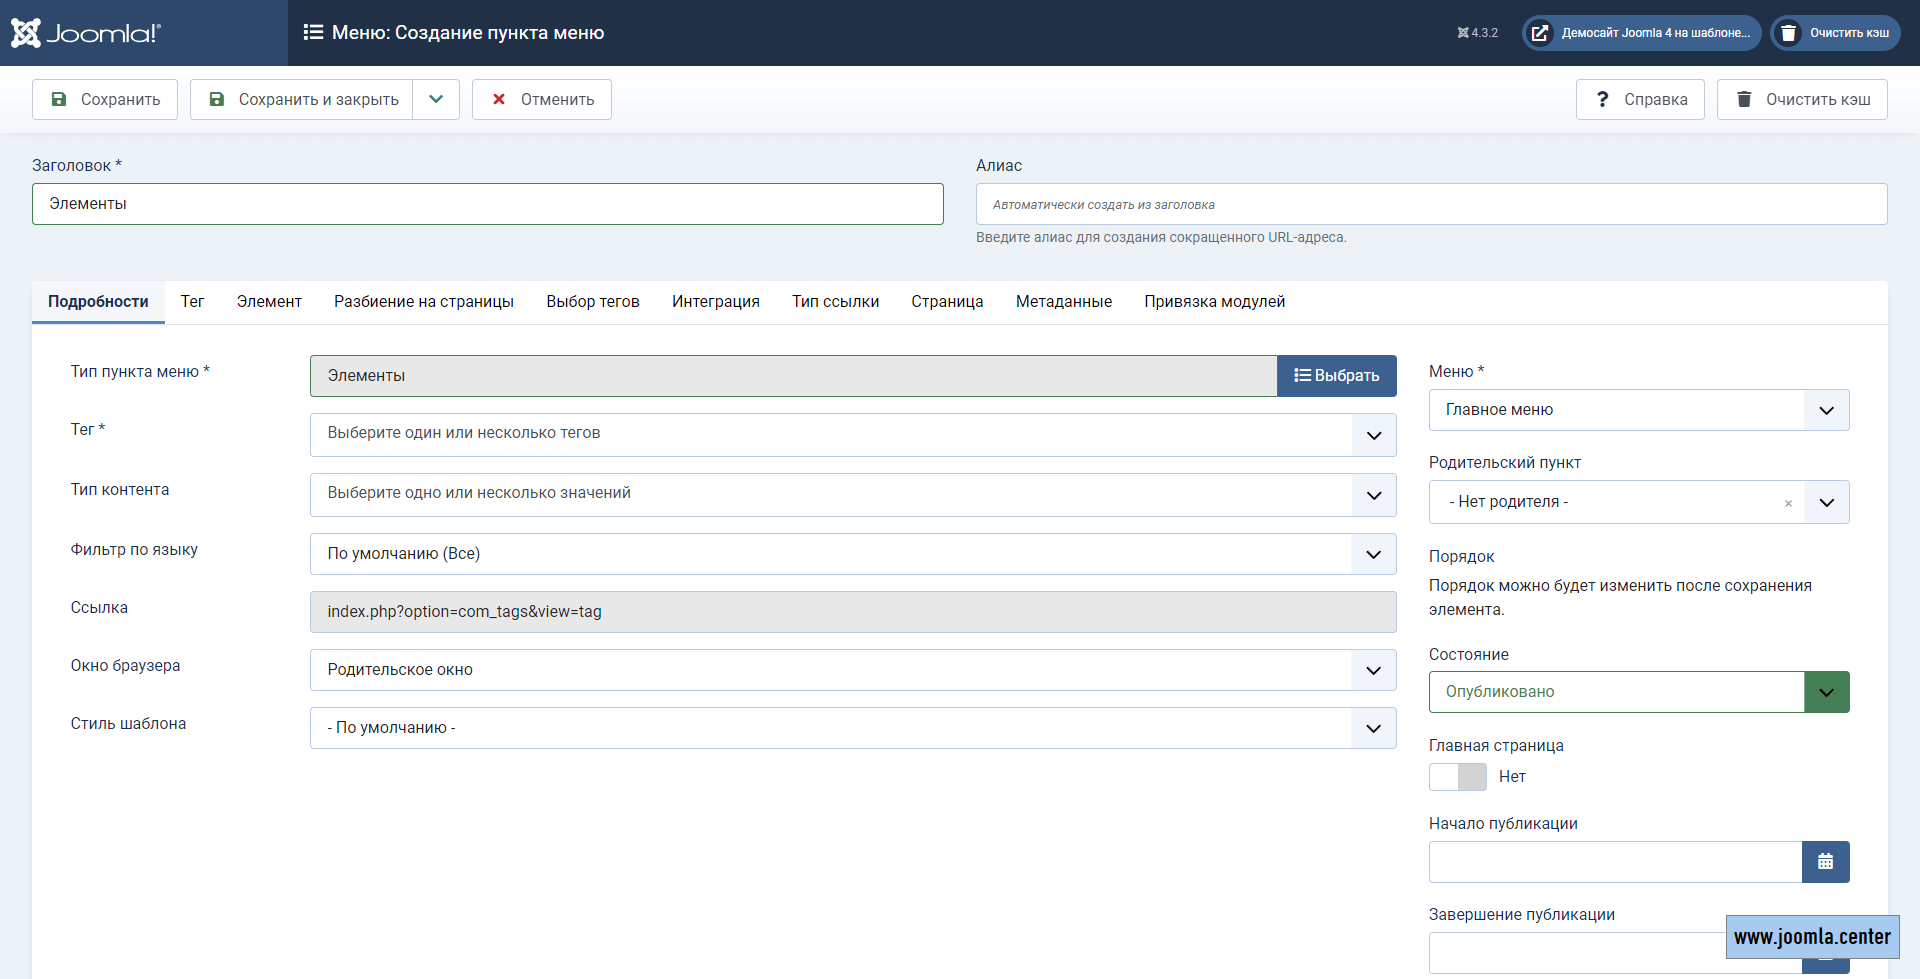
Task: Open the start publishing calendar picker
Action: pos(1825,862)
